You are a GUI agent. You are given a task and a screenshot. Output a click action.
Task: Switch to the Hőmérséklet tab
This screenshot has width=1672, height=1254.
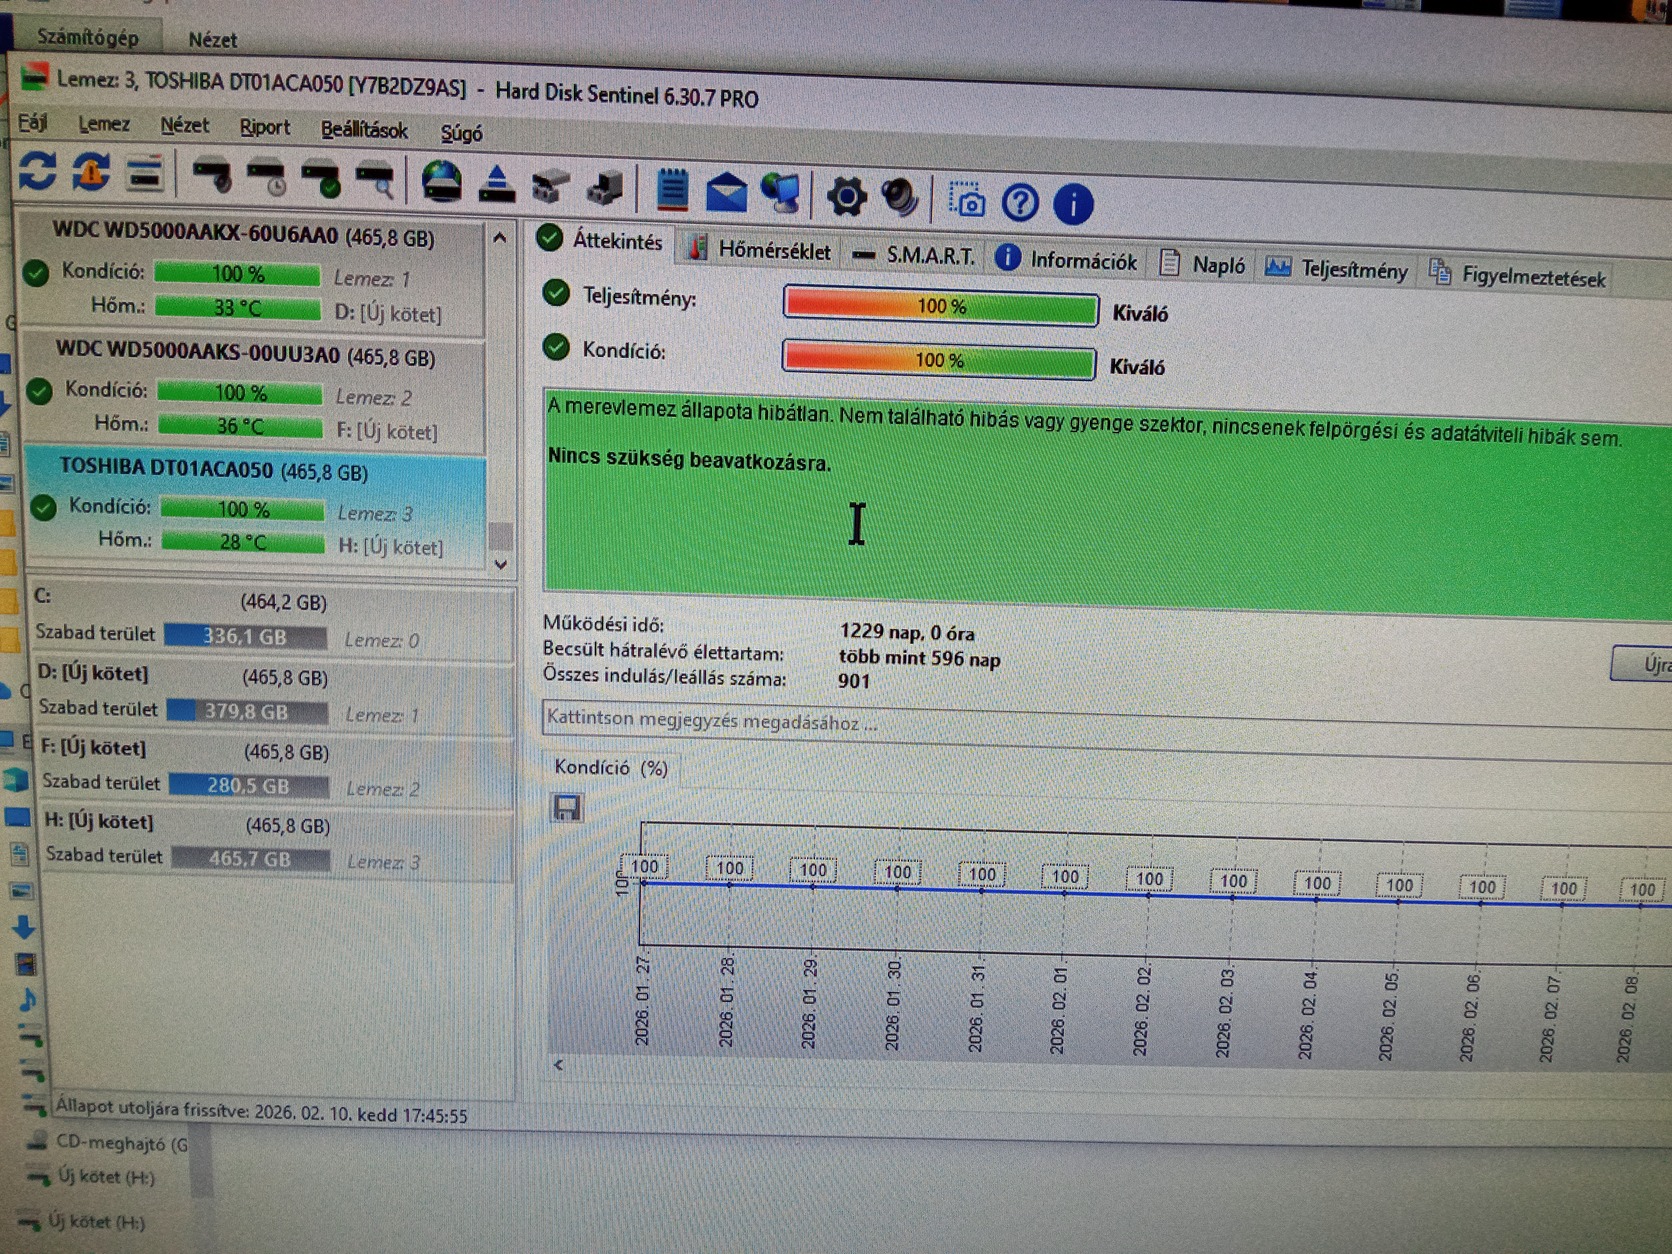760,249
